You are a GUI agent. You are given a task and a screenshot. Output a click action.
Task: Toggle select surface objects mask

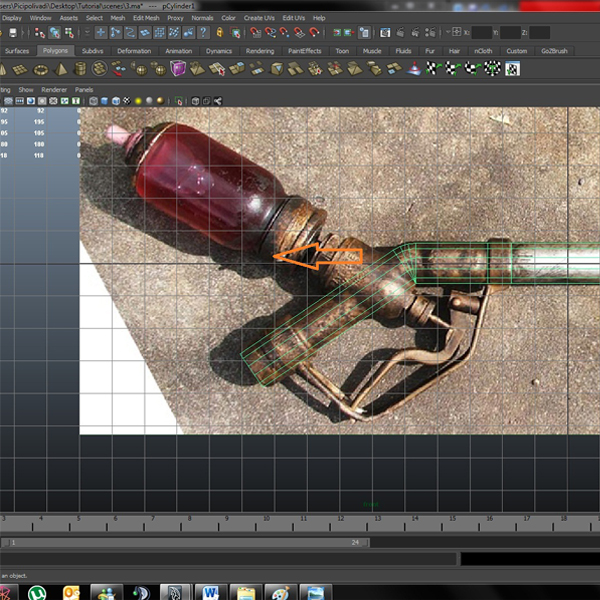[145, 33]
